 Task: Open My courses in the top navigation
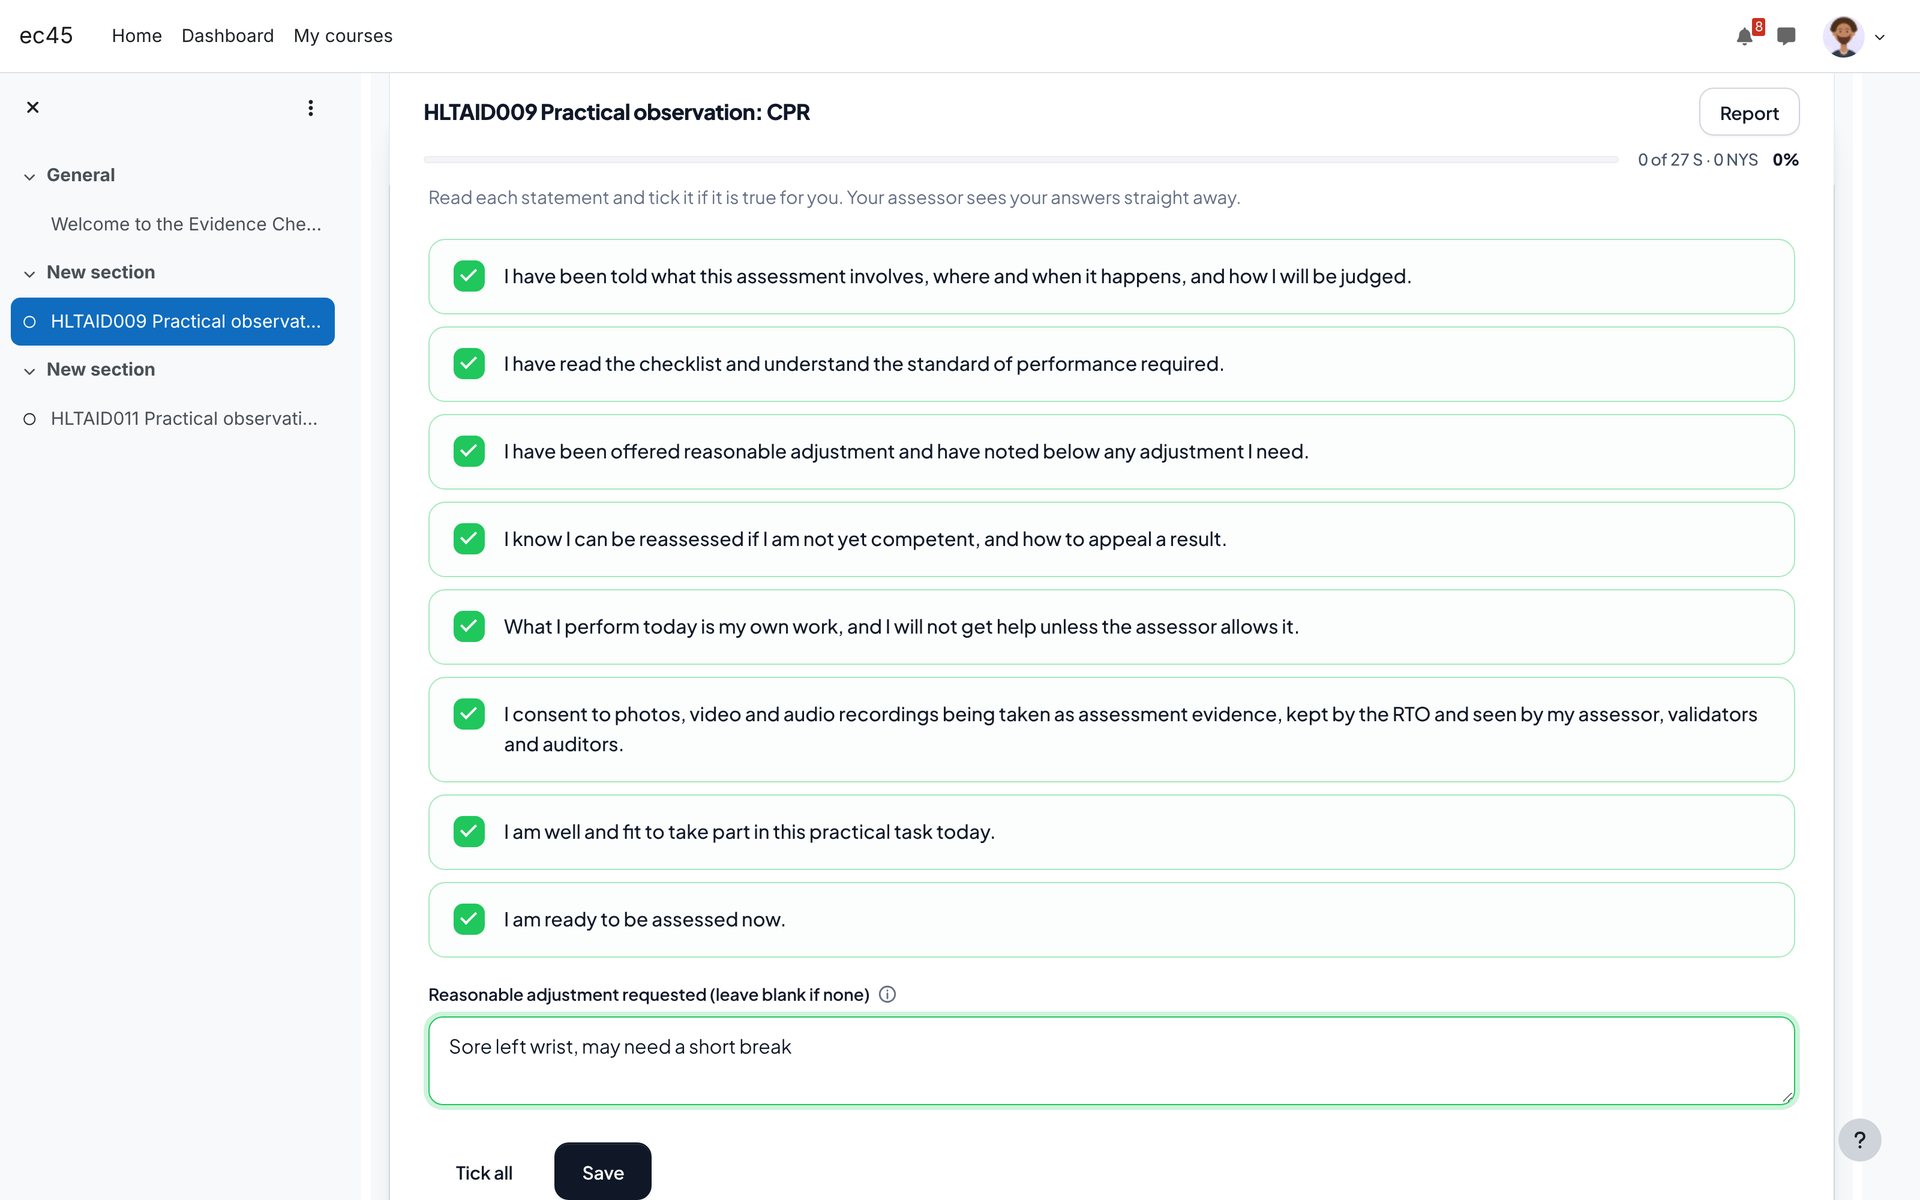[x=343, y=36]
